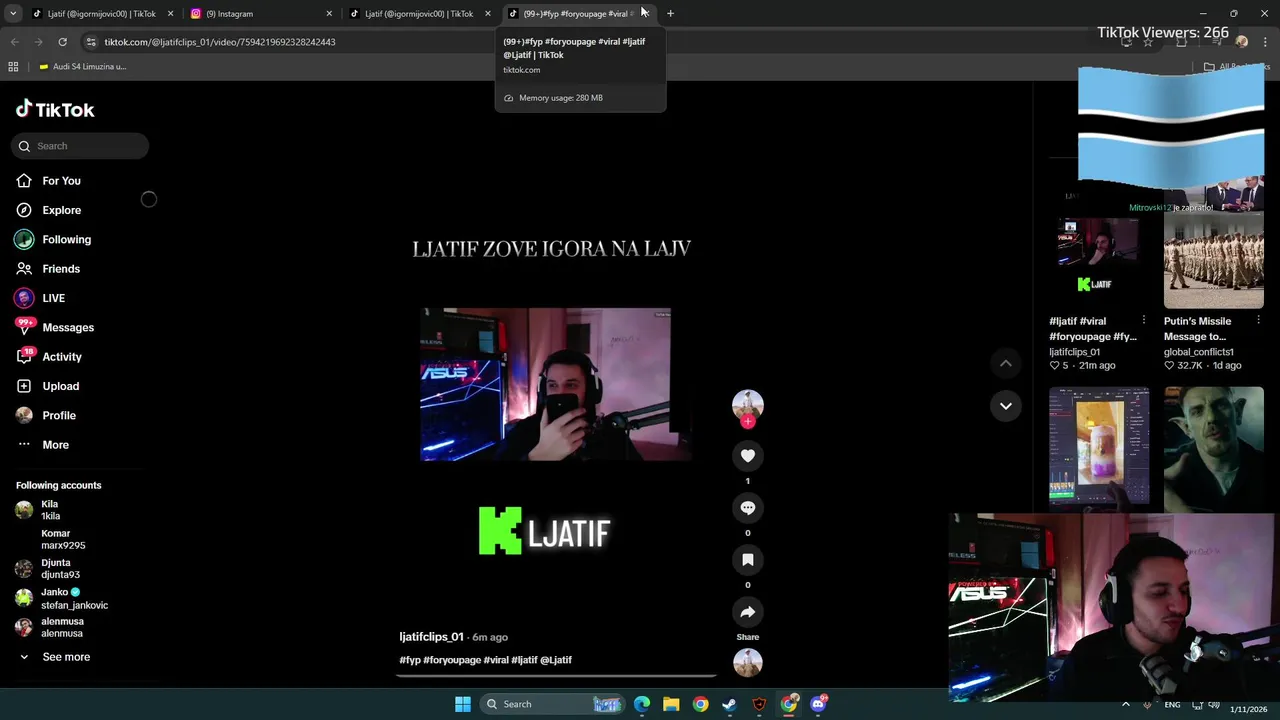This screenshot has height=720, width=1280.
Task: Open File Explorer from taskbar
Action: pyautogui.click(x=671, y=704)
